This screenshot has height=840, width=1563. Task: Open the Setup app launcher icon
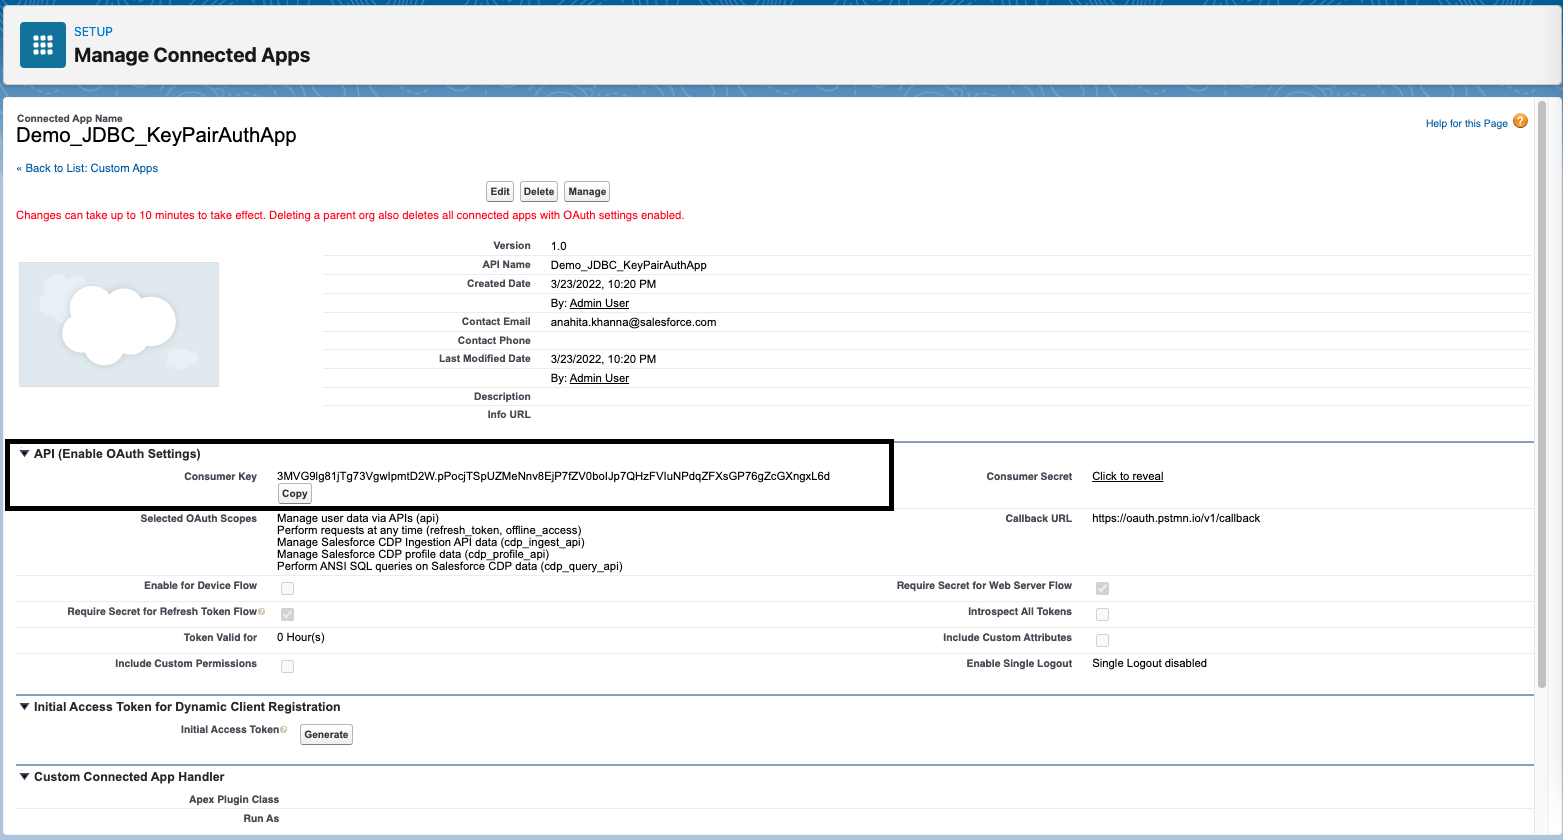tap(43, 45)
